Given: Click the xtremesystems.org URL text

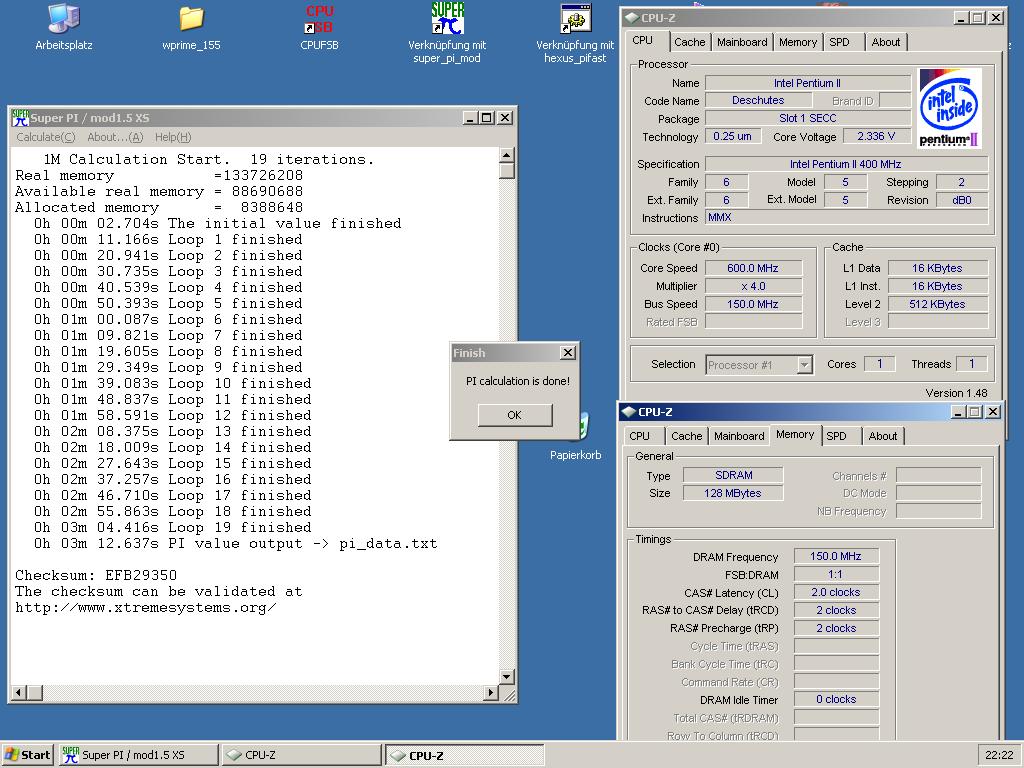Looking at the screenshot, I should [x=146, y=608].
